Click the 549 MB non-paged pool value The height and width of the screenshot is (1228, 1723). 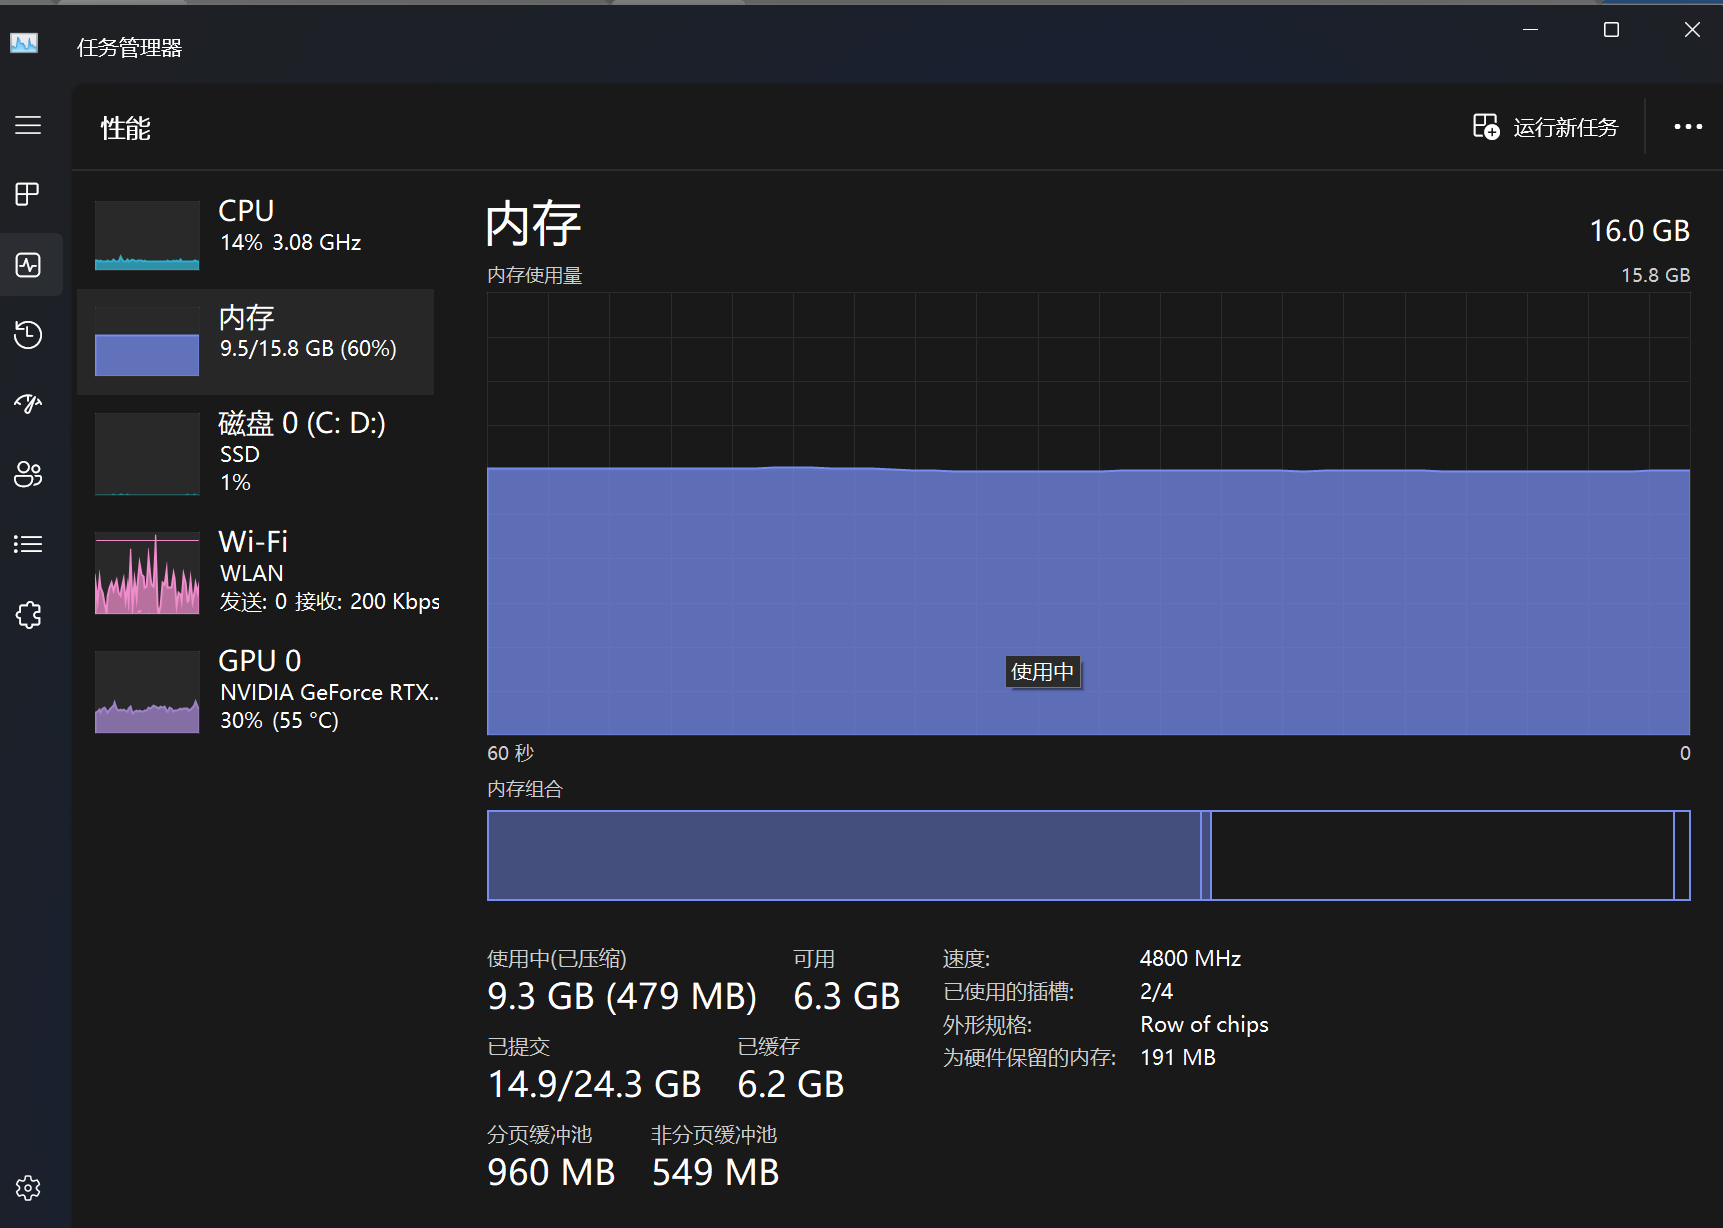click(x=715, y=1173)
